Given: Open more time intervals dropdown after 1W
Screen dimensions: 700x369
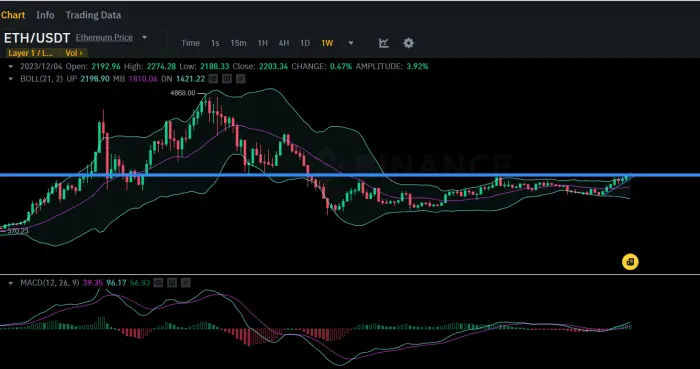Looking at the screenshot, I should (x=351, y=43).
